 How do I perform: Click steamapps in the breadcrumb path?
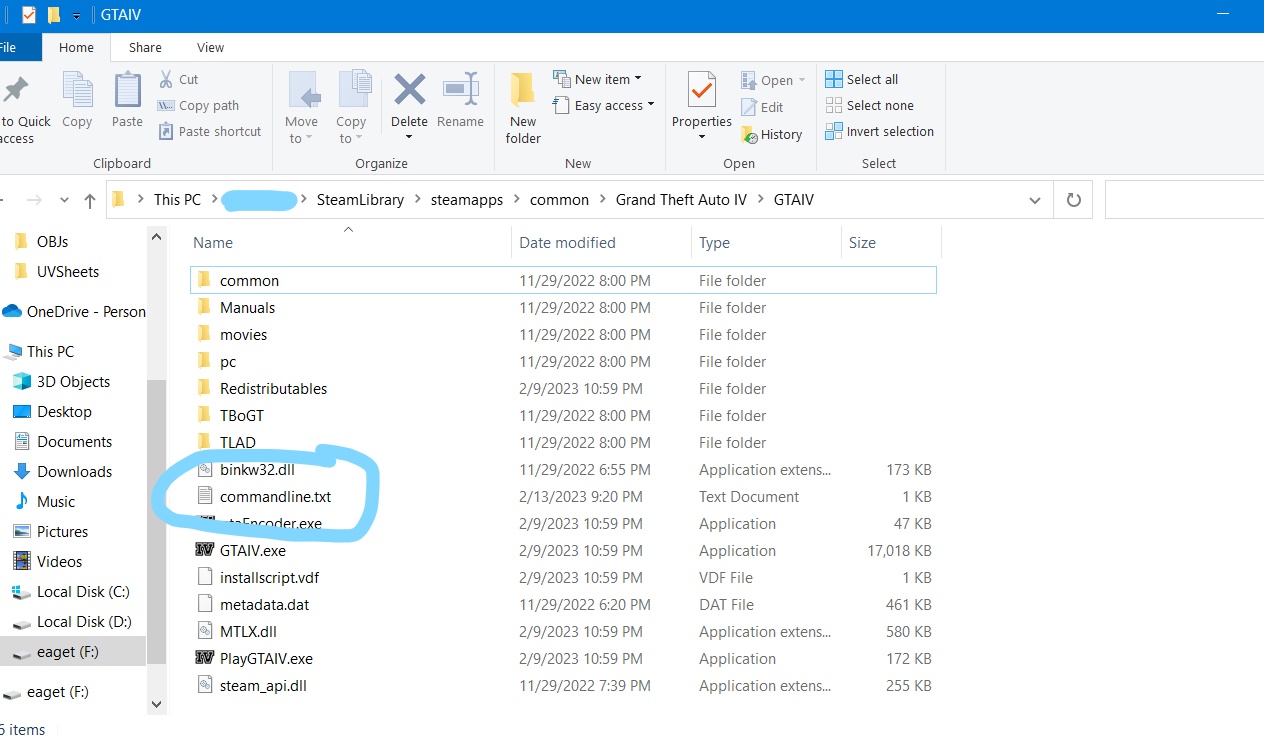[467, 200]
